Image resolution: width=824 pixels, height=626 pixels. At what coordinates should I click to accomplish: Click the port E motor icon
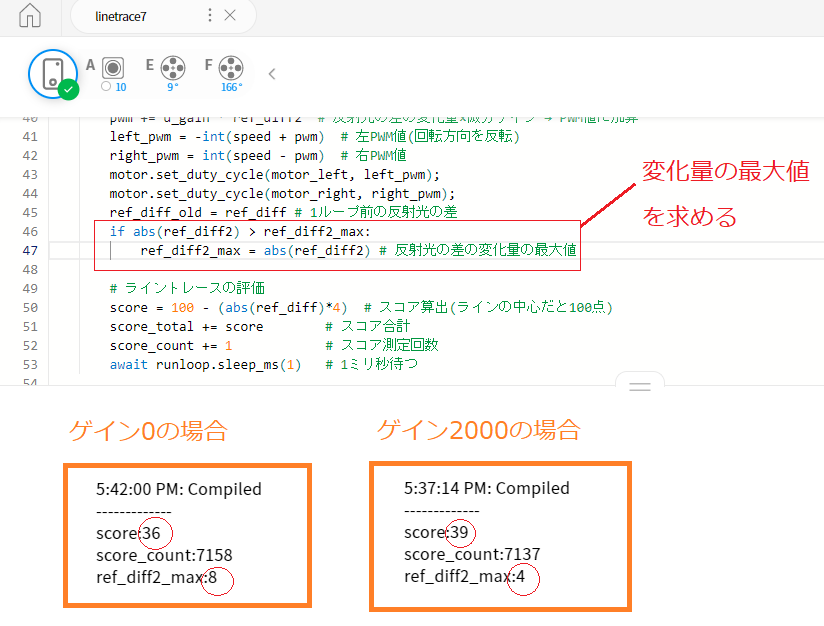172,67
